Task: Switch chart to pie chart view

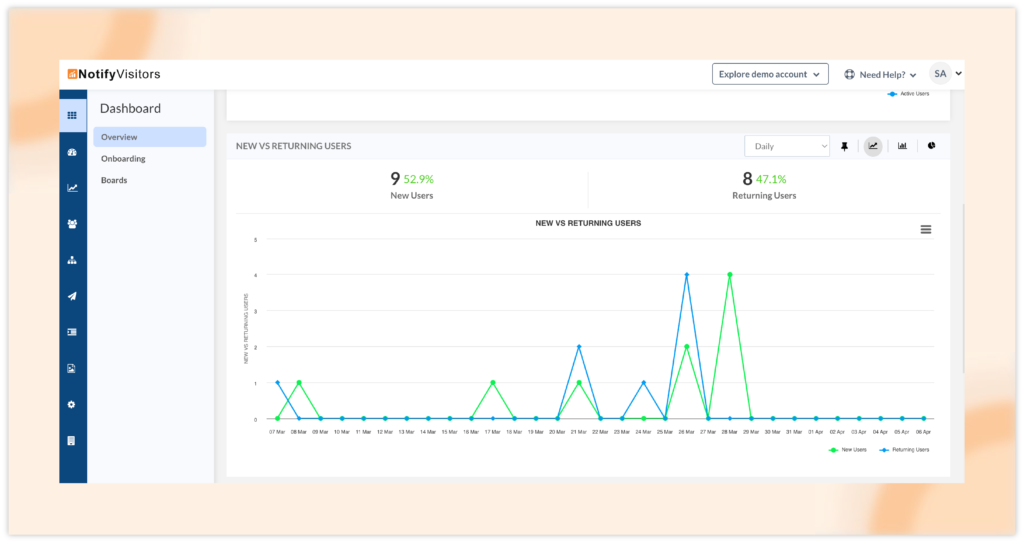Action: click(x=931, y=146)
